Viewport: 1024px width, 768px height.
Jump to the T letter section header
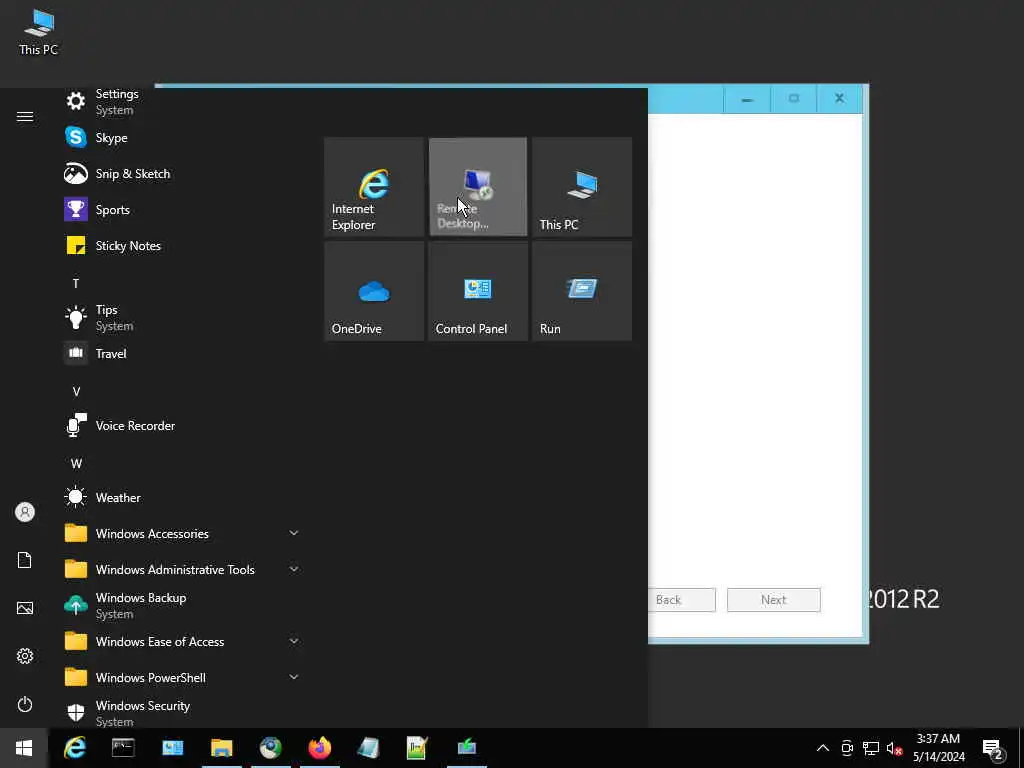point(76,283)
